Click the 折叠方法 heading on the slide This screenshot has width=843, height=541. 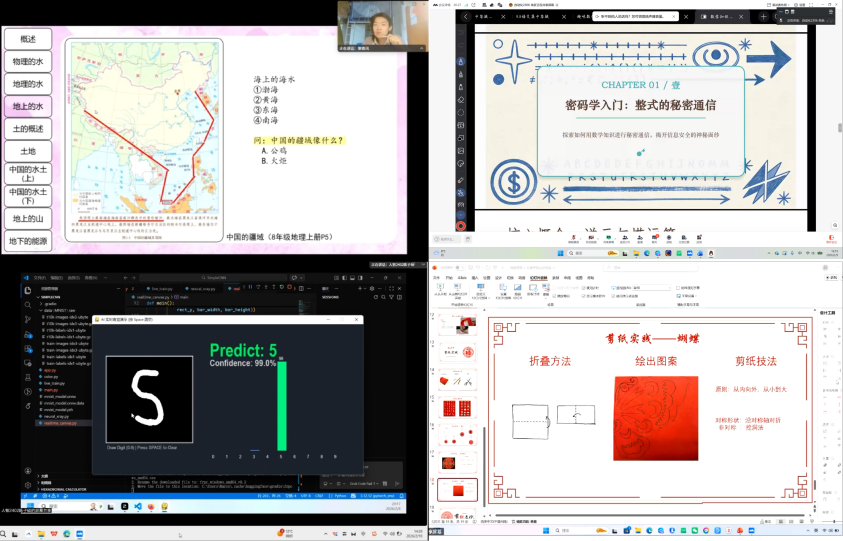(550, 361)
